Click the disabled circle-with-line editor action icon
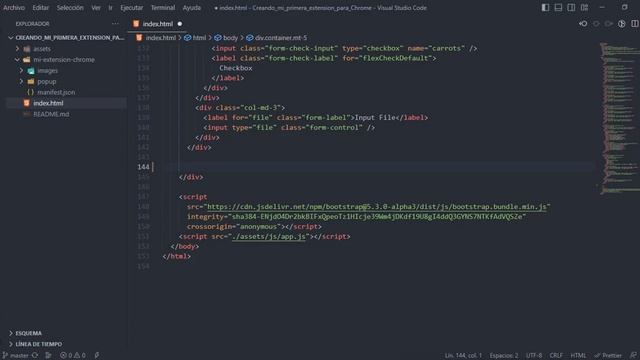 [596, 24]
